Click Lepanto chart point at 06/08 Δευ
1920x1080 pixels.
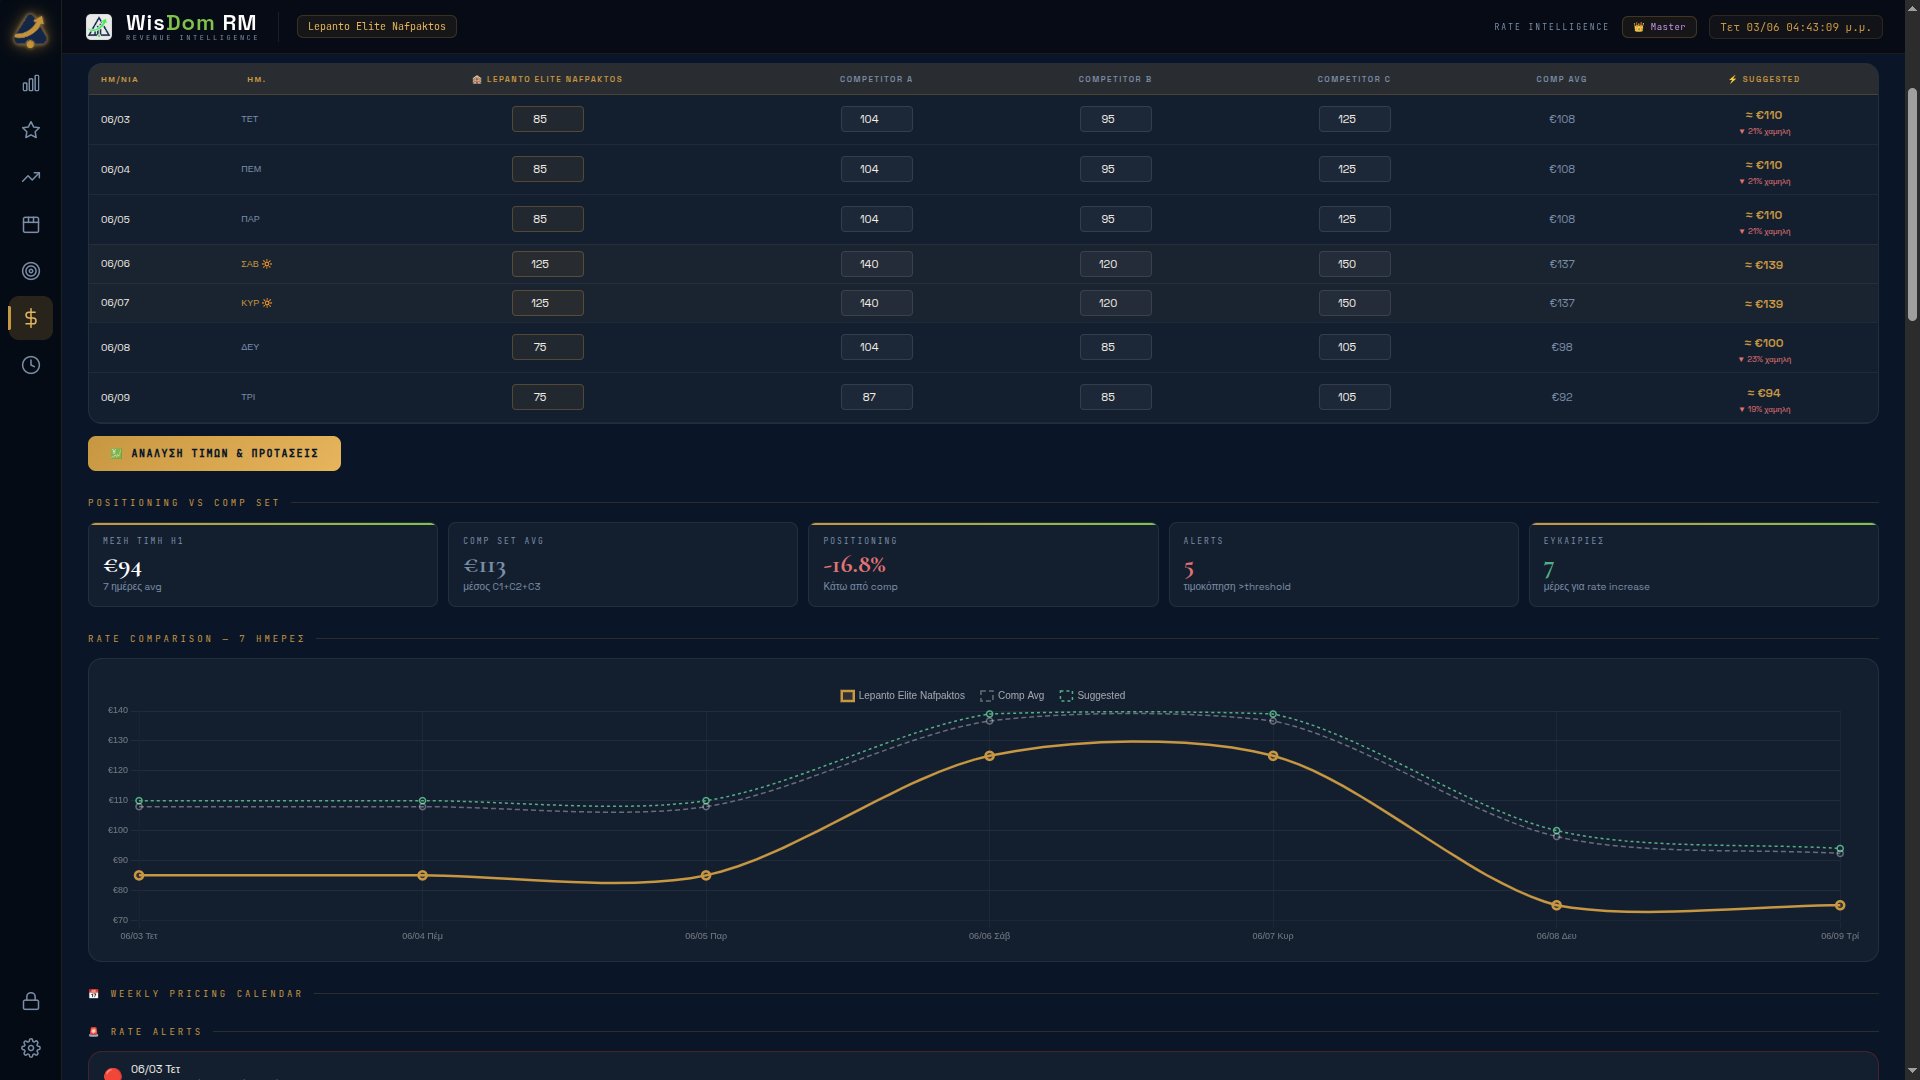1556,905
